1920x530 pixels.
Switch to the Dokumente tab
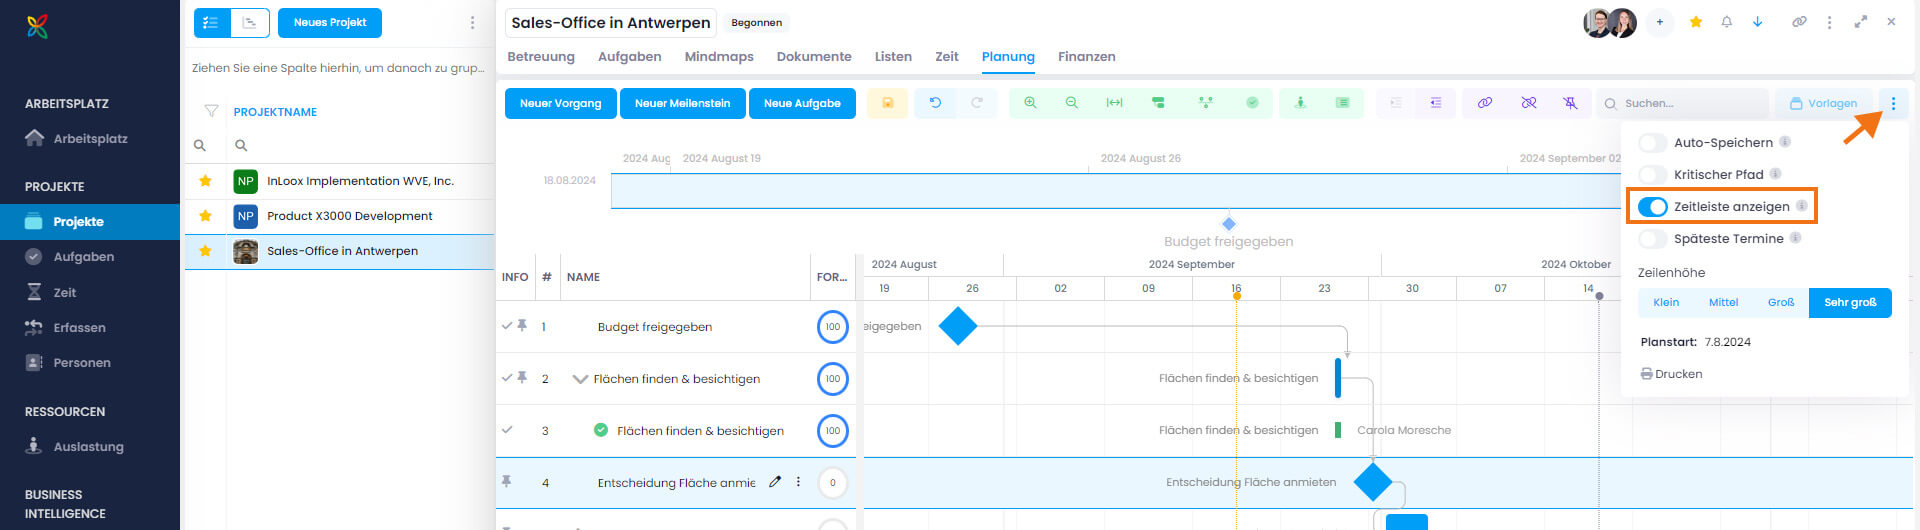point(814,57)
